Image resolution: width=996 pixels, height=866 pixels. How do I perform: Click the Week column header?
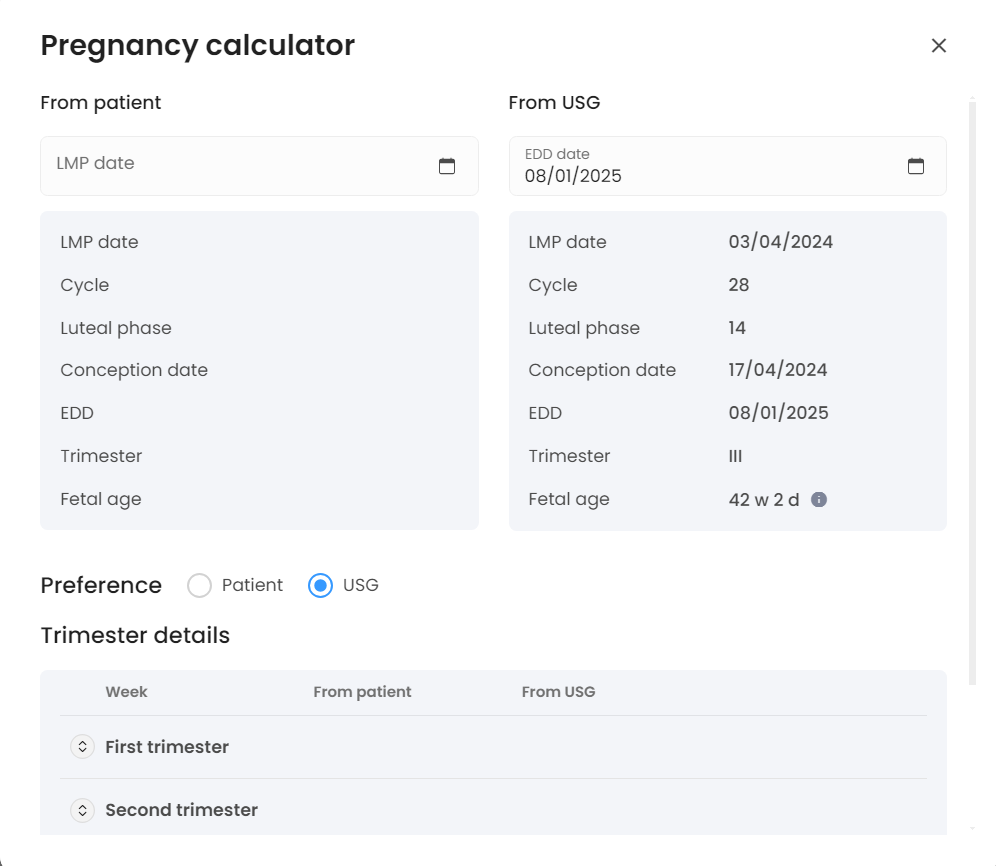click(x=127, y=692)
